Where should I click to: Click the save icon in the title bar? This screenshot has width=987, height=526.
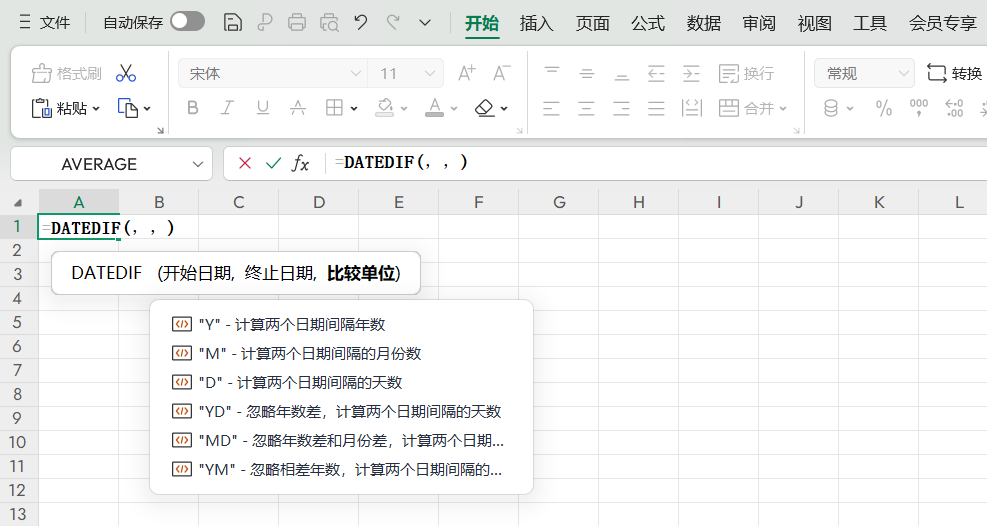point(232,22)
